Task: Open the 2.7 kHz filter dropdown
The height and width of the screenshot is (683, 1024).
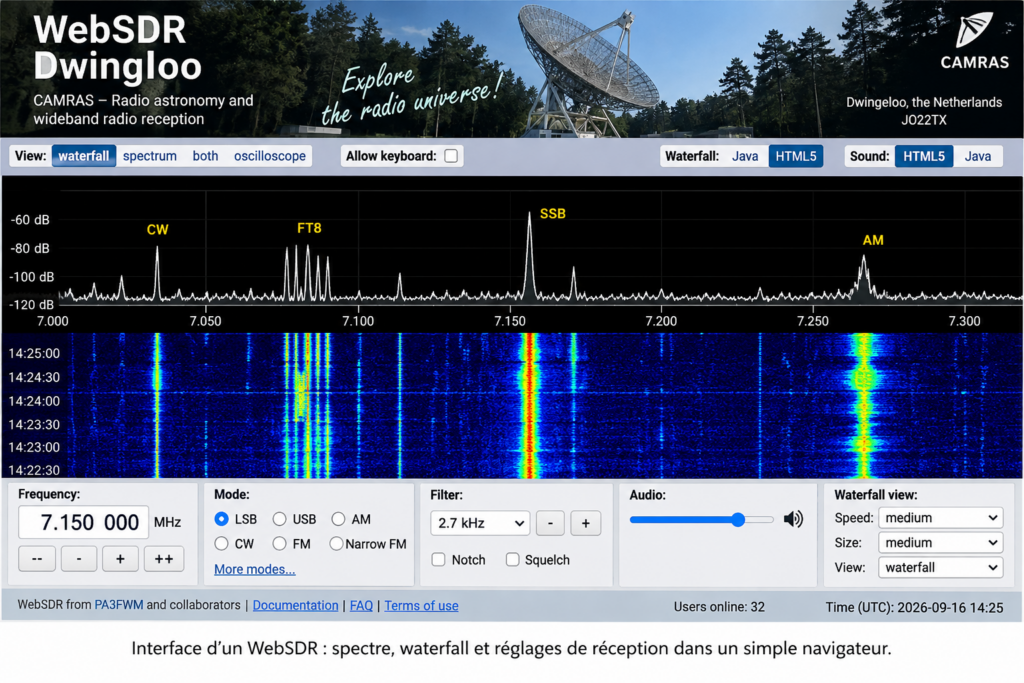Action: click(479, 523)
